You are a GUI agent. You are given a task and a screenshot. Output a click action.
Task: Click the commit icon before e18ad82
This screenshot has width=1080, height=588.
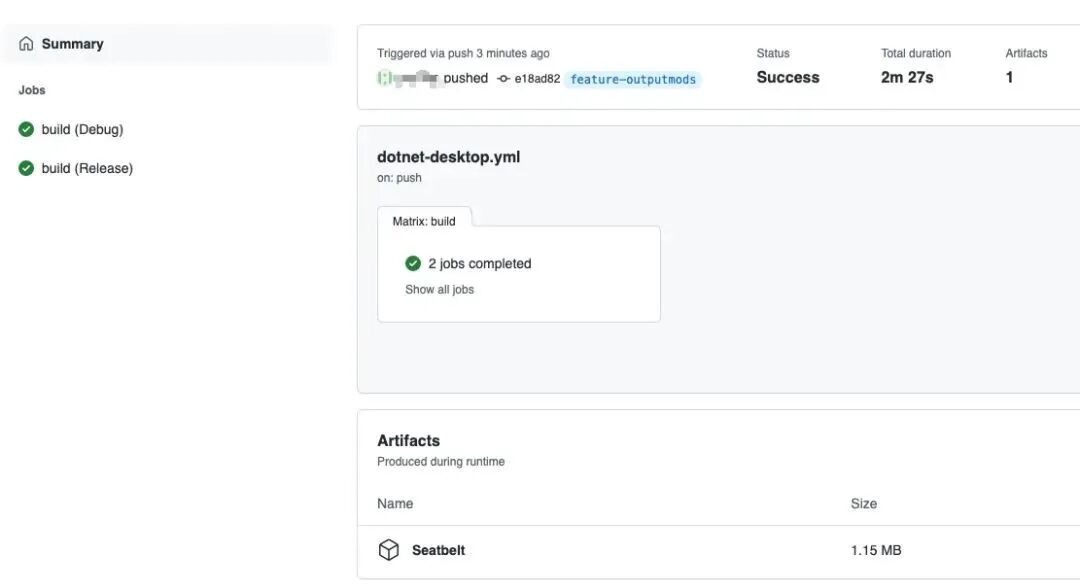pos(504,79)
